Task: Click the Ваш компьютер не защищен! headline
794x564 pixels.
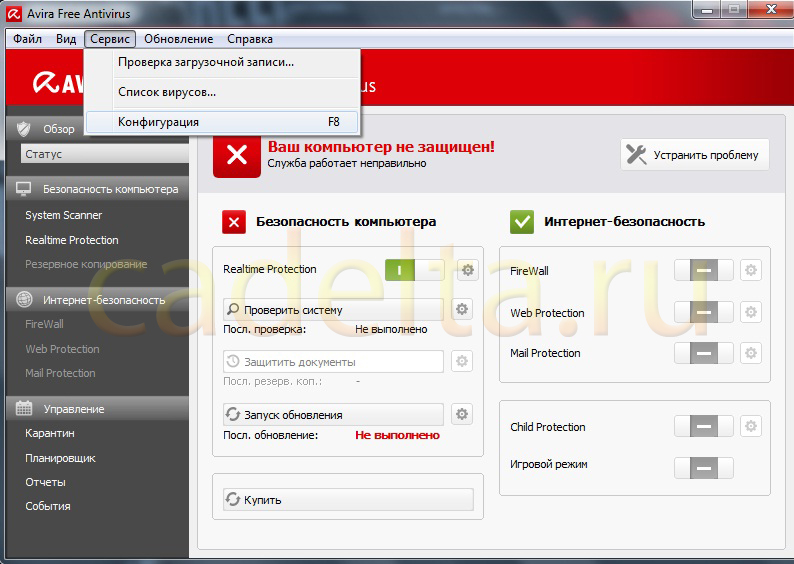Action: 381,147
